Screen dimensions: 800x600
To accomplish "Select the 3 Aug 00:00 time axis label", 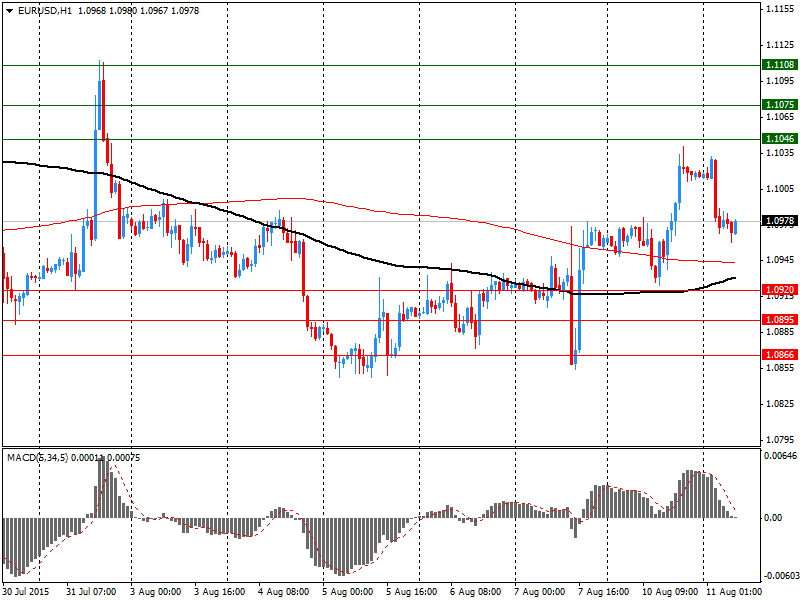I will click(156, 592).
